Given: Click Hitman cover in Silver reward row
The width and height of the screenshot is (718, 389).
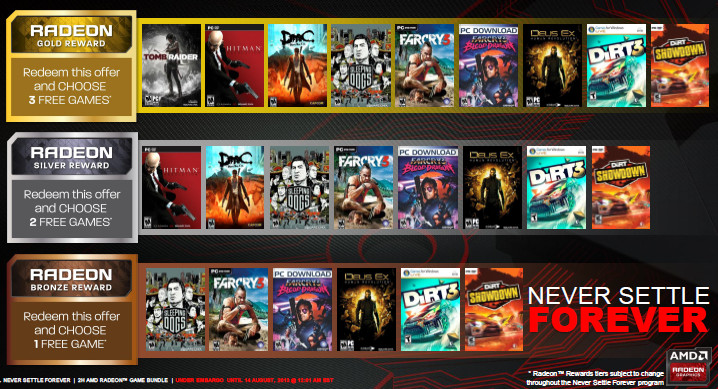Looking at the screenshot, I should (x=171, y=188).
